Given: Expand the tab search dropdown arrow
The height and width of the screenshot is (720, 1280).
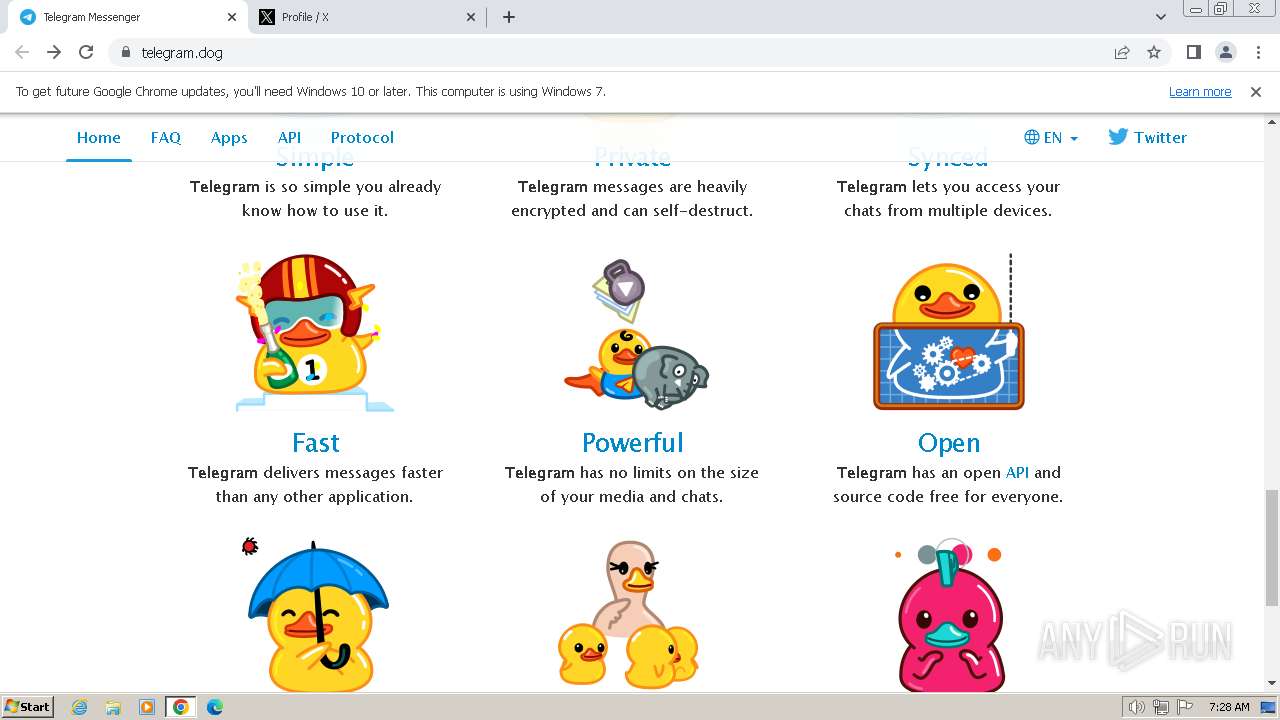Looking at the screenshot, I should tap(1160, 17).
